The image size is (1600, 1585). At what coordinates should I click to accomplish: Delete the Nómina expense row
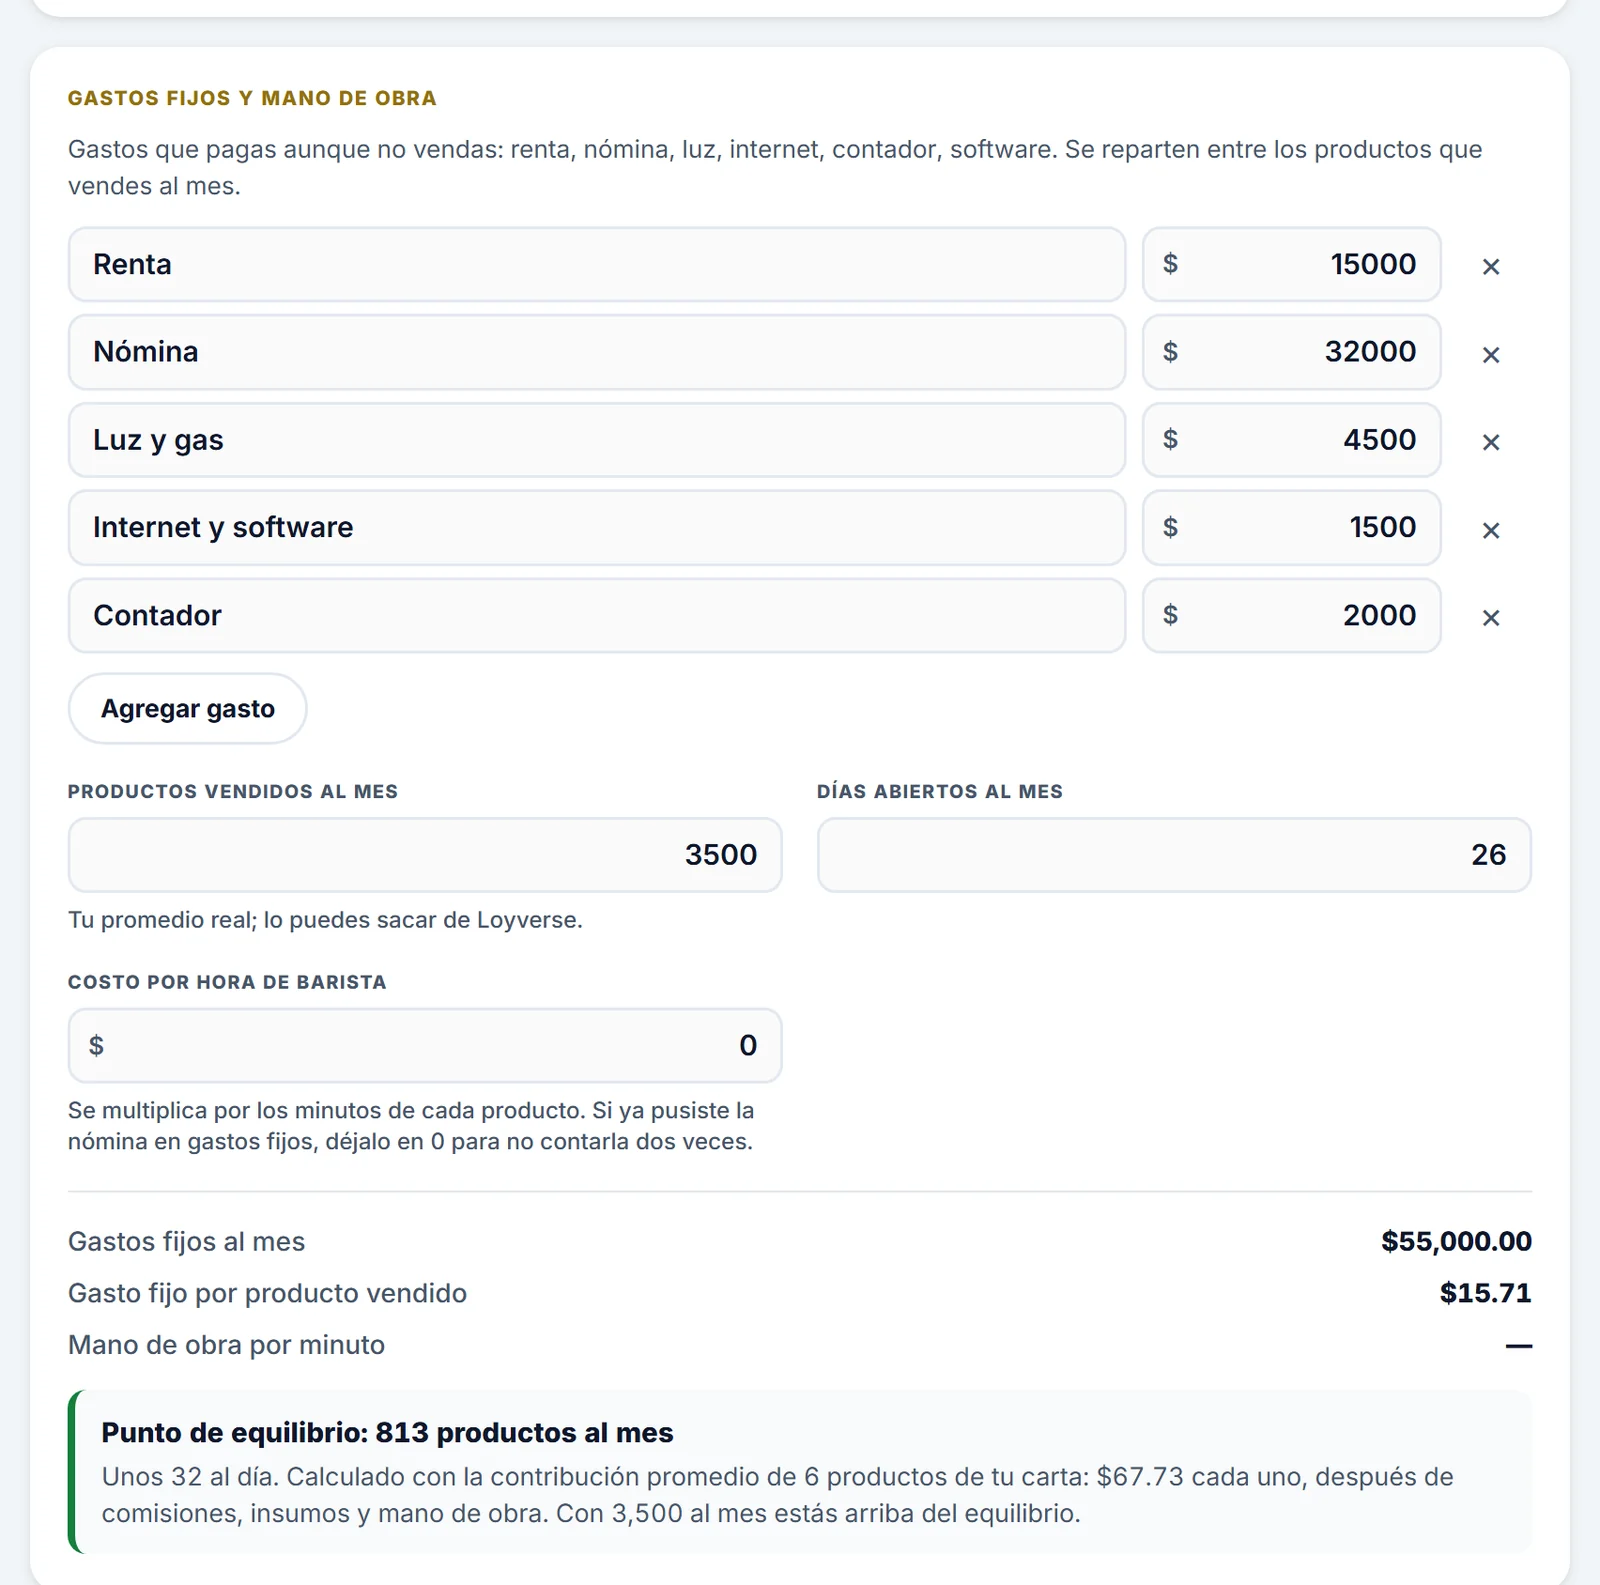pos(1490,354)
